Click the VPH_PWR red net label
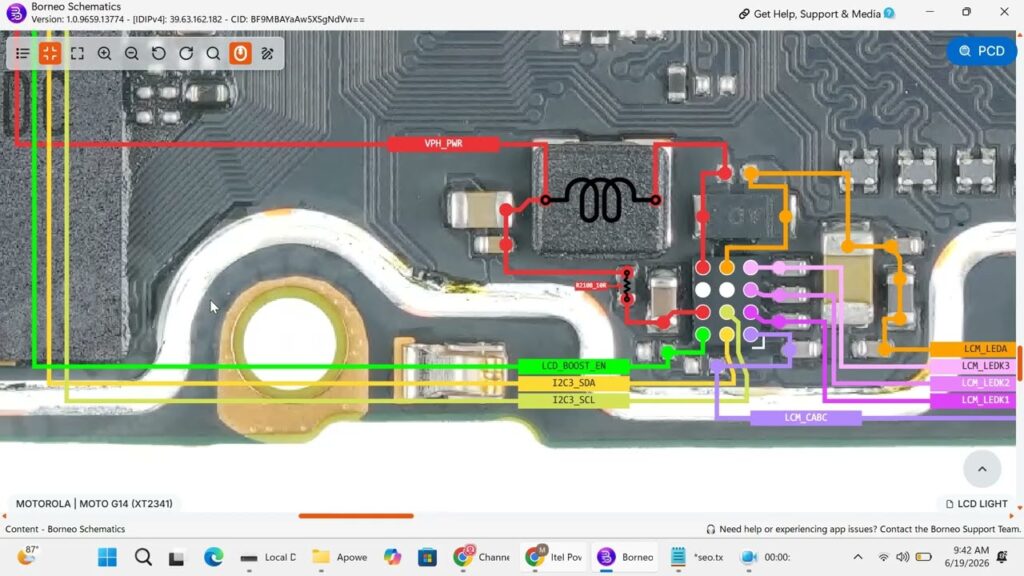Image resolution: width=1024 pixels, height=576 pixels. (443, 144)
